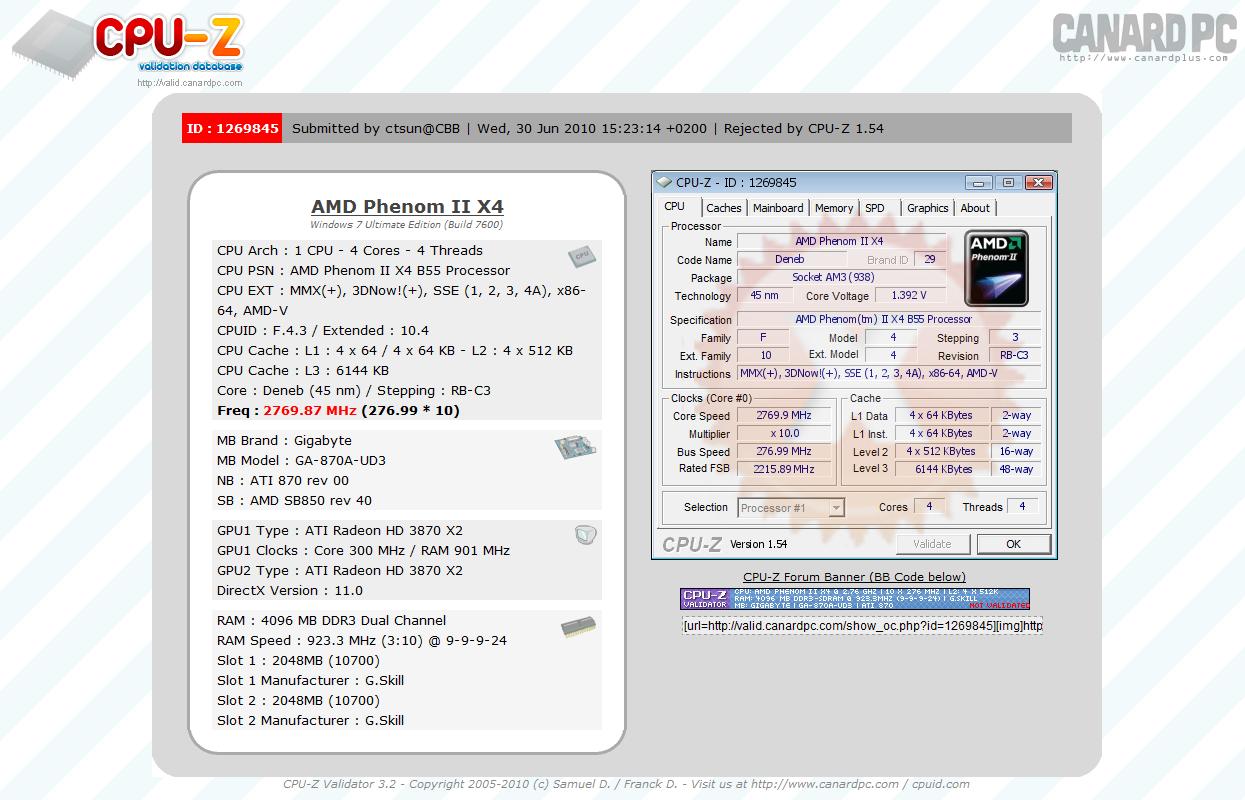This screenshot has width=1245, height=800.
Task: Open the valid.canardpc.com link under logo
Action: pos(190,83)
